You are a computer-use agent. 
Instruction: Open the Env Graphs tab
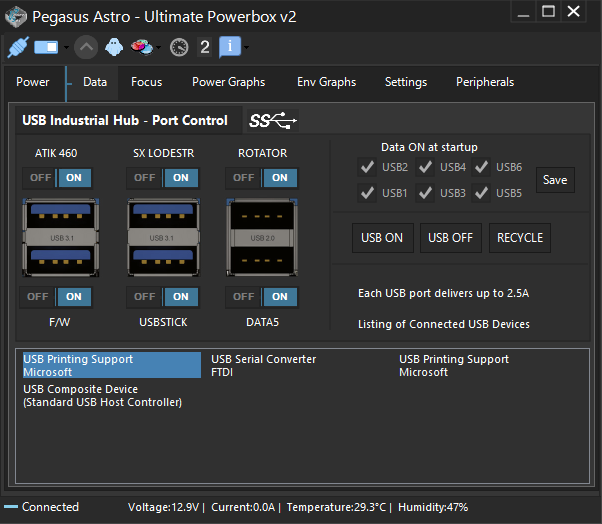click(326, 82)
